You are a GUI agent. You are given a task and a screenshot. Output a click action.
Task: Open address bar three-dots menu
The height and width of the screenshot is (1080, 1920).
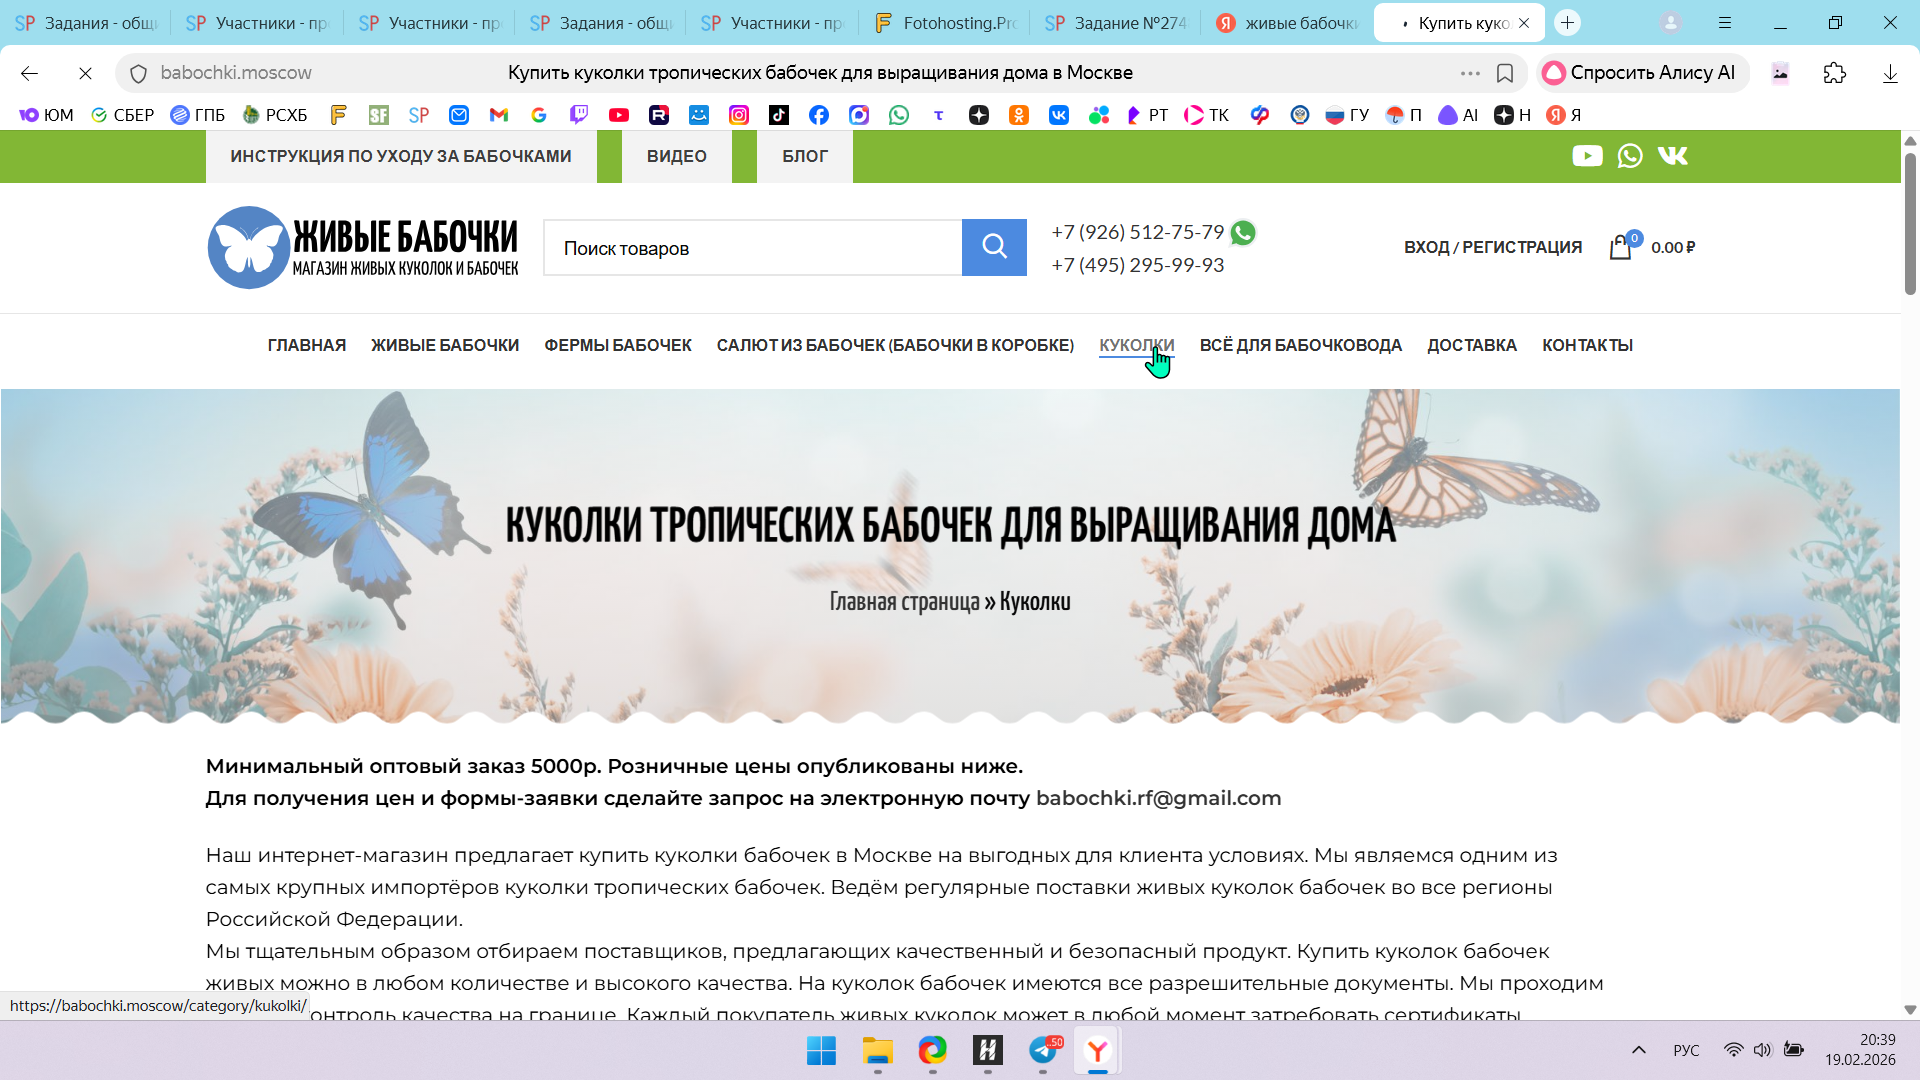[x=1469, y=73]
